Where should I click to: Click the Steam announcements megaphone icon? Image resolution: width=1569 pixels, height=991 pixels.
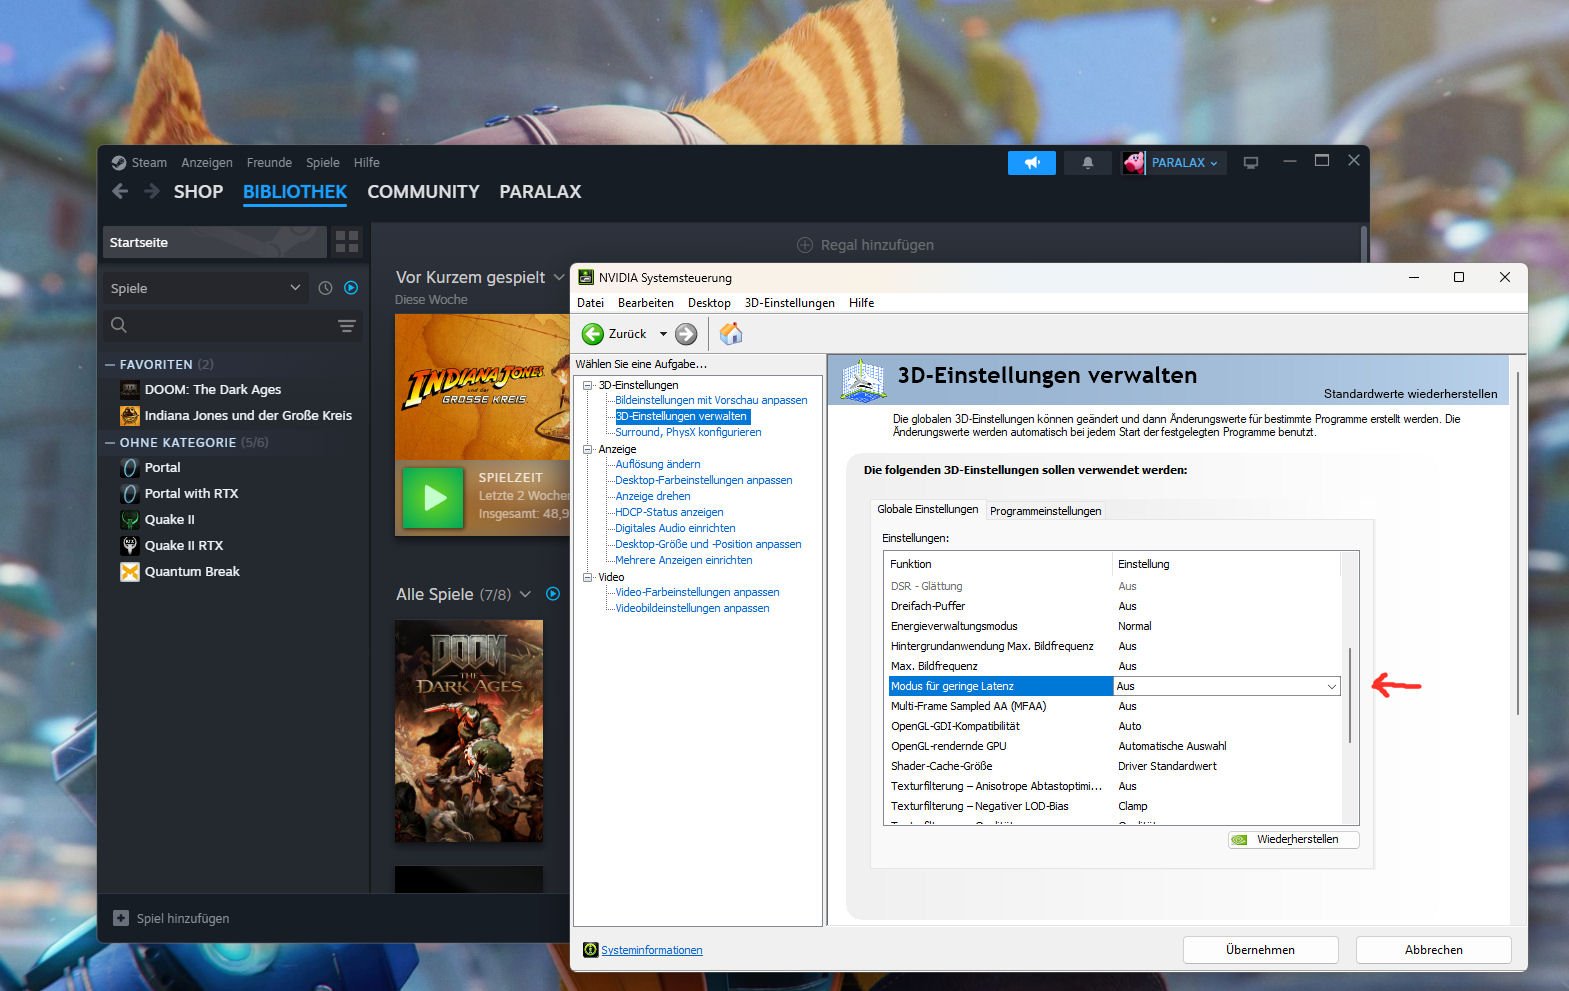[1032, 162]
